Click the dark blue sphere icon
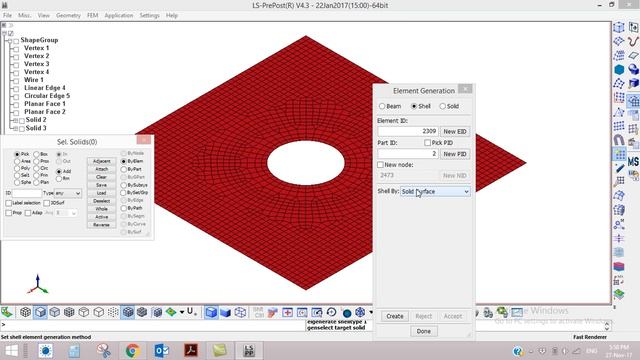Screen dimensions: 640x360 (347, 313)
